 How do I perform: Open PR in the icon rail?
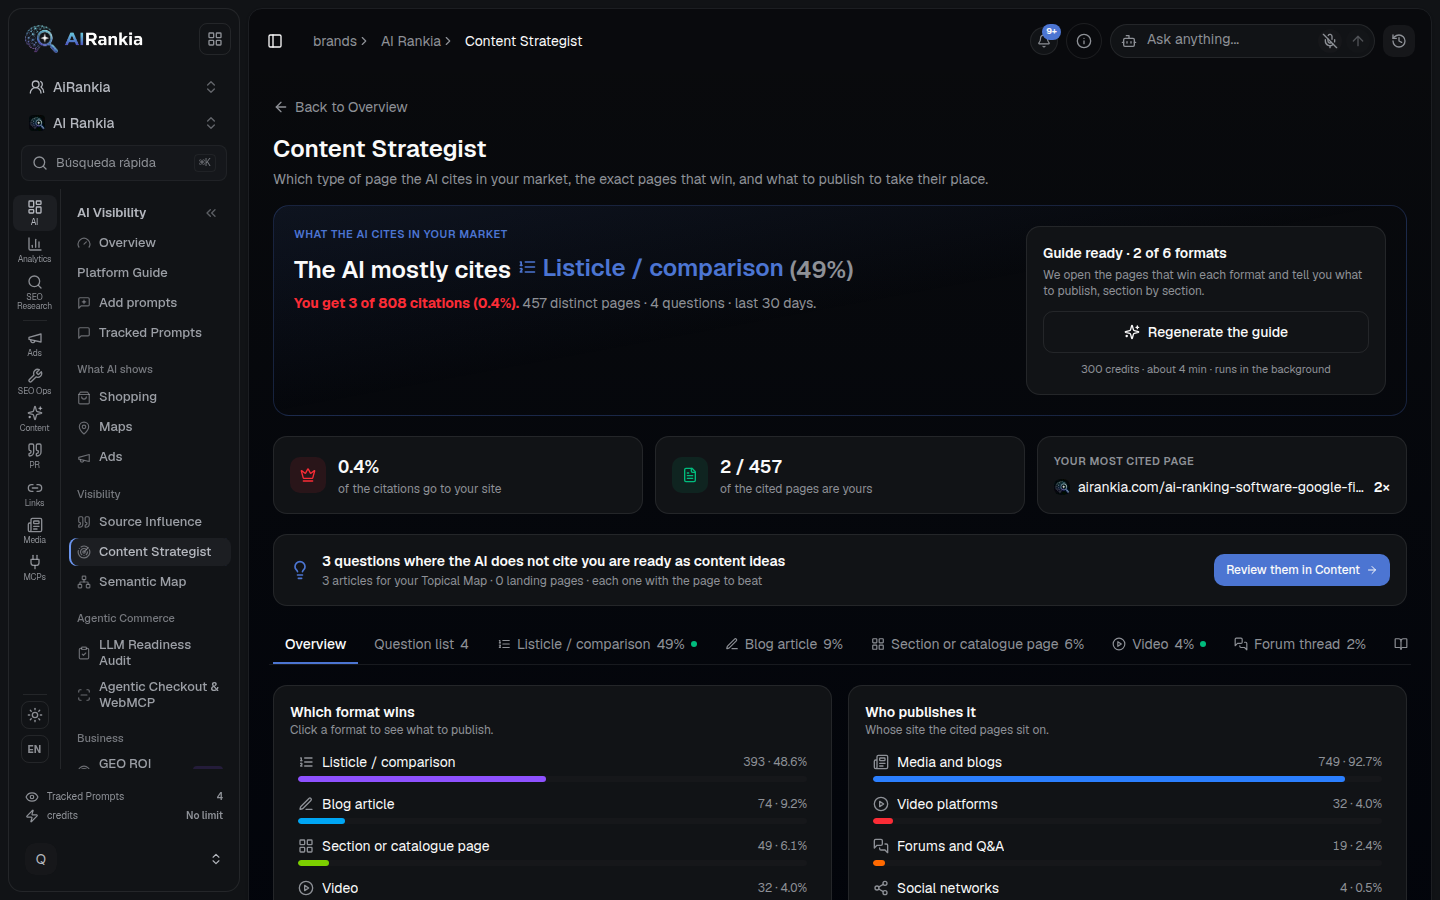pyautogui.click(x=34, y=456)
